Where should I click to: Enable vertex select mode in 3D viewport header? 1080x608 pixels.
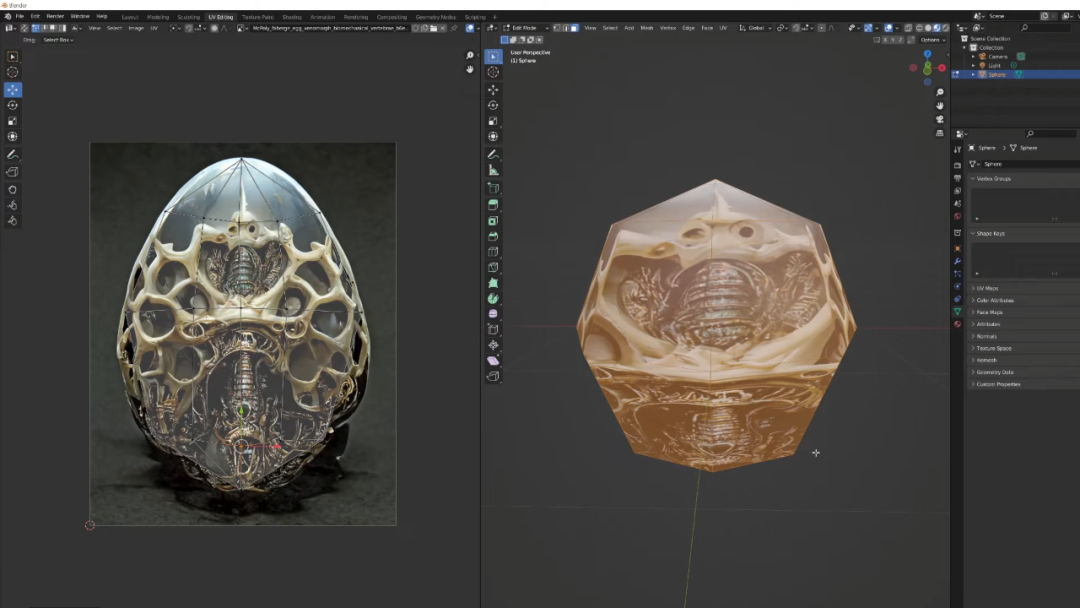point(557,27)
